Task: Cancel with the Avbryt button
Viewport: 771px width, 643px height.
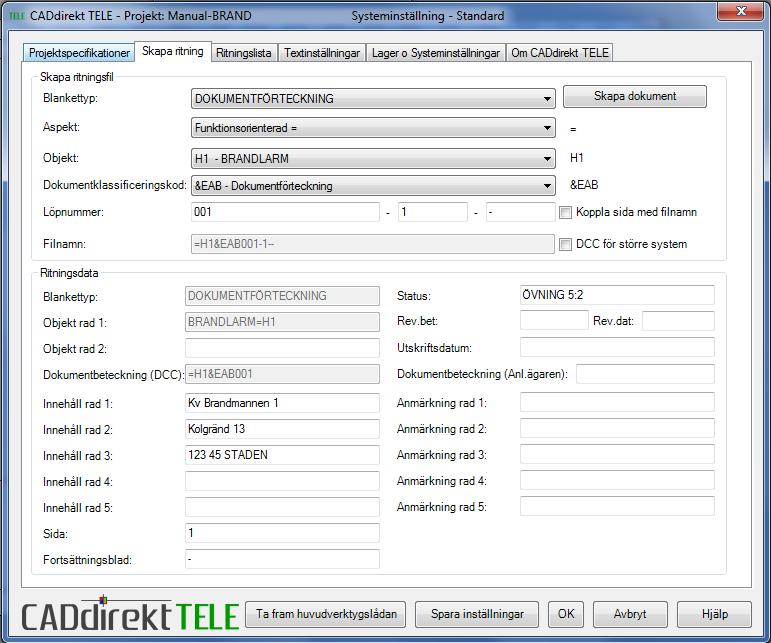Action: pos(630,614)
